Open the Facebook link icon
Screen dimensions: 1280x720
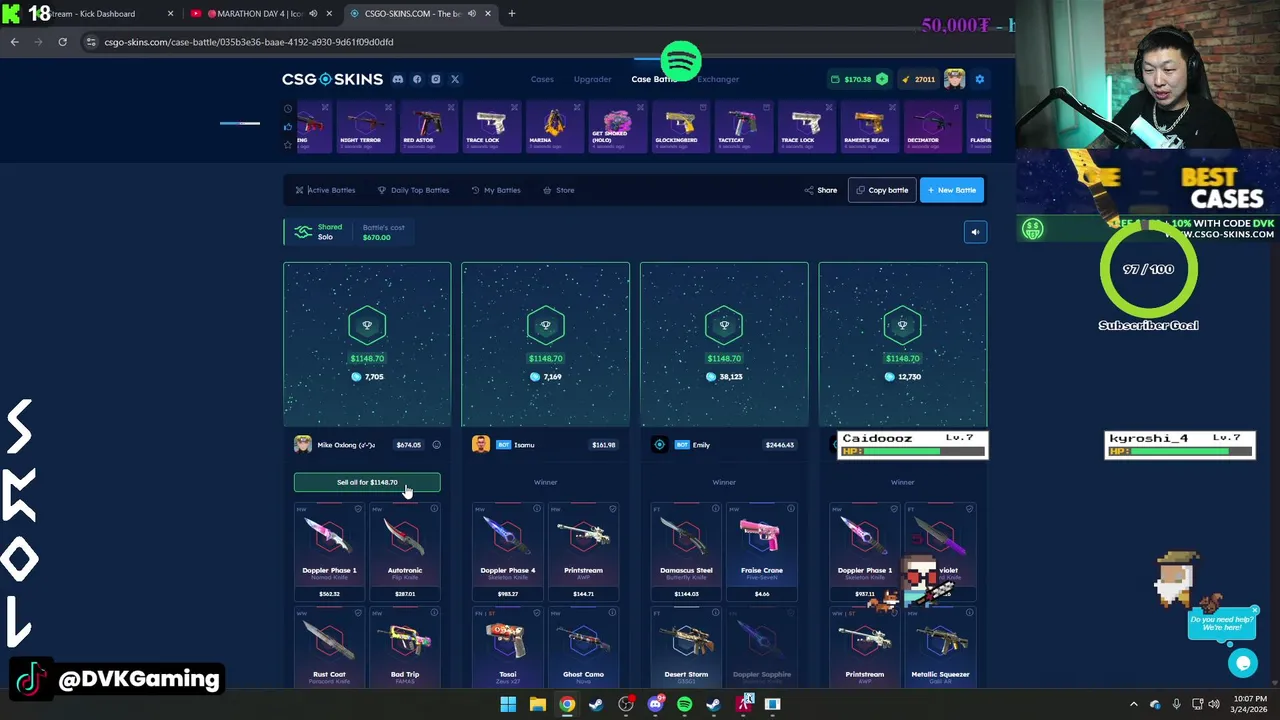(x=417, y=79)
